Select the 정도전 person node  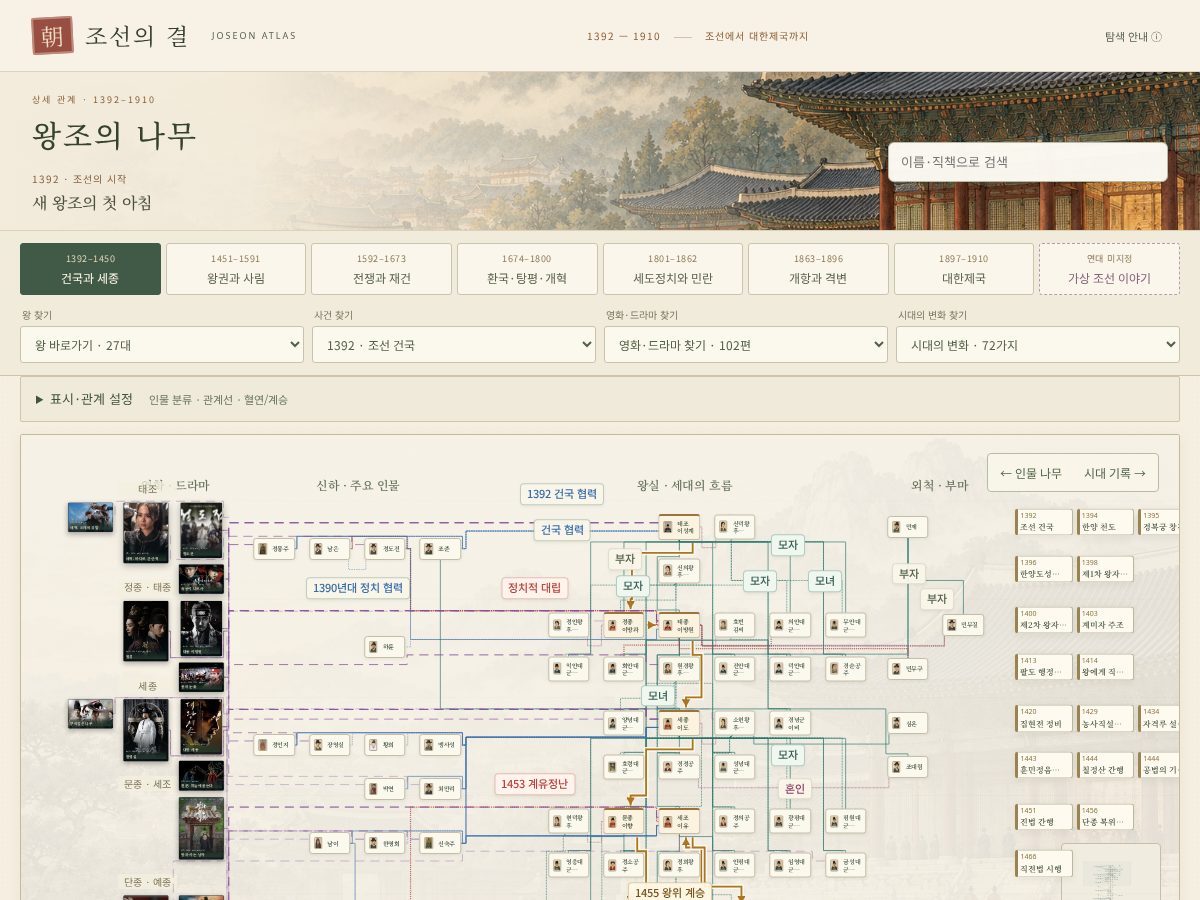pos(385,548)
